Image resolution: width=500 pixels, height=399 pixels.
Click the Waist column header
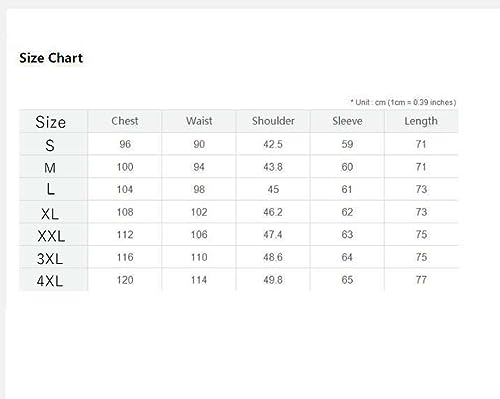(199, 121)
